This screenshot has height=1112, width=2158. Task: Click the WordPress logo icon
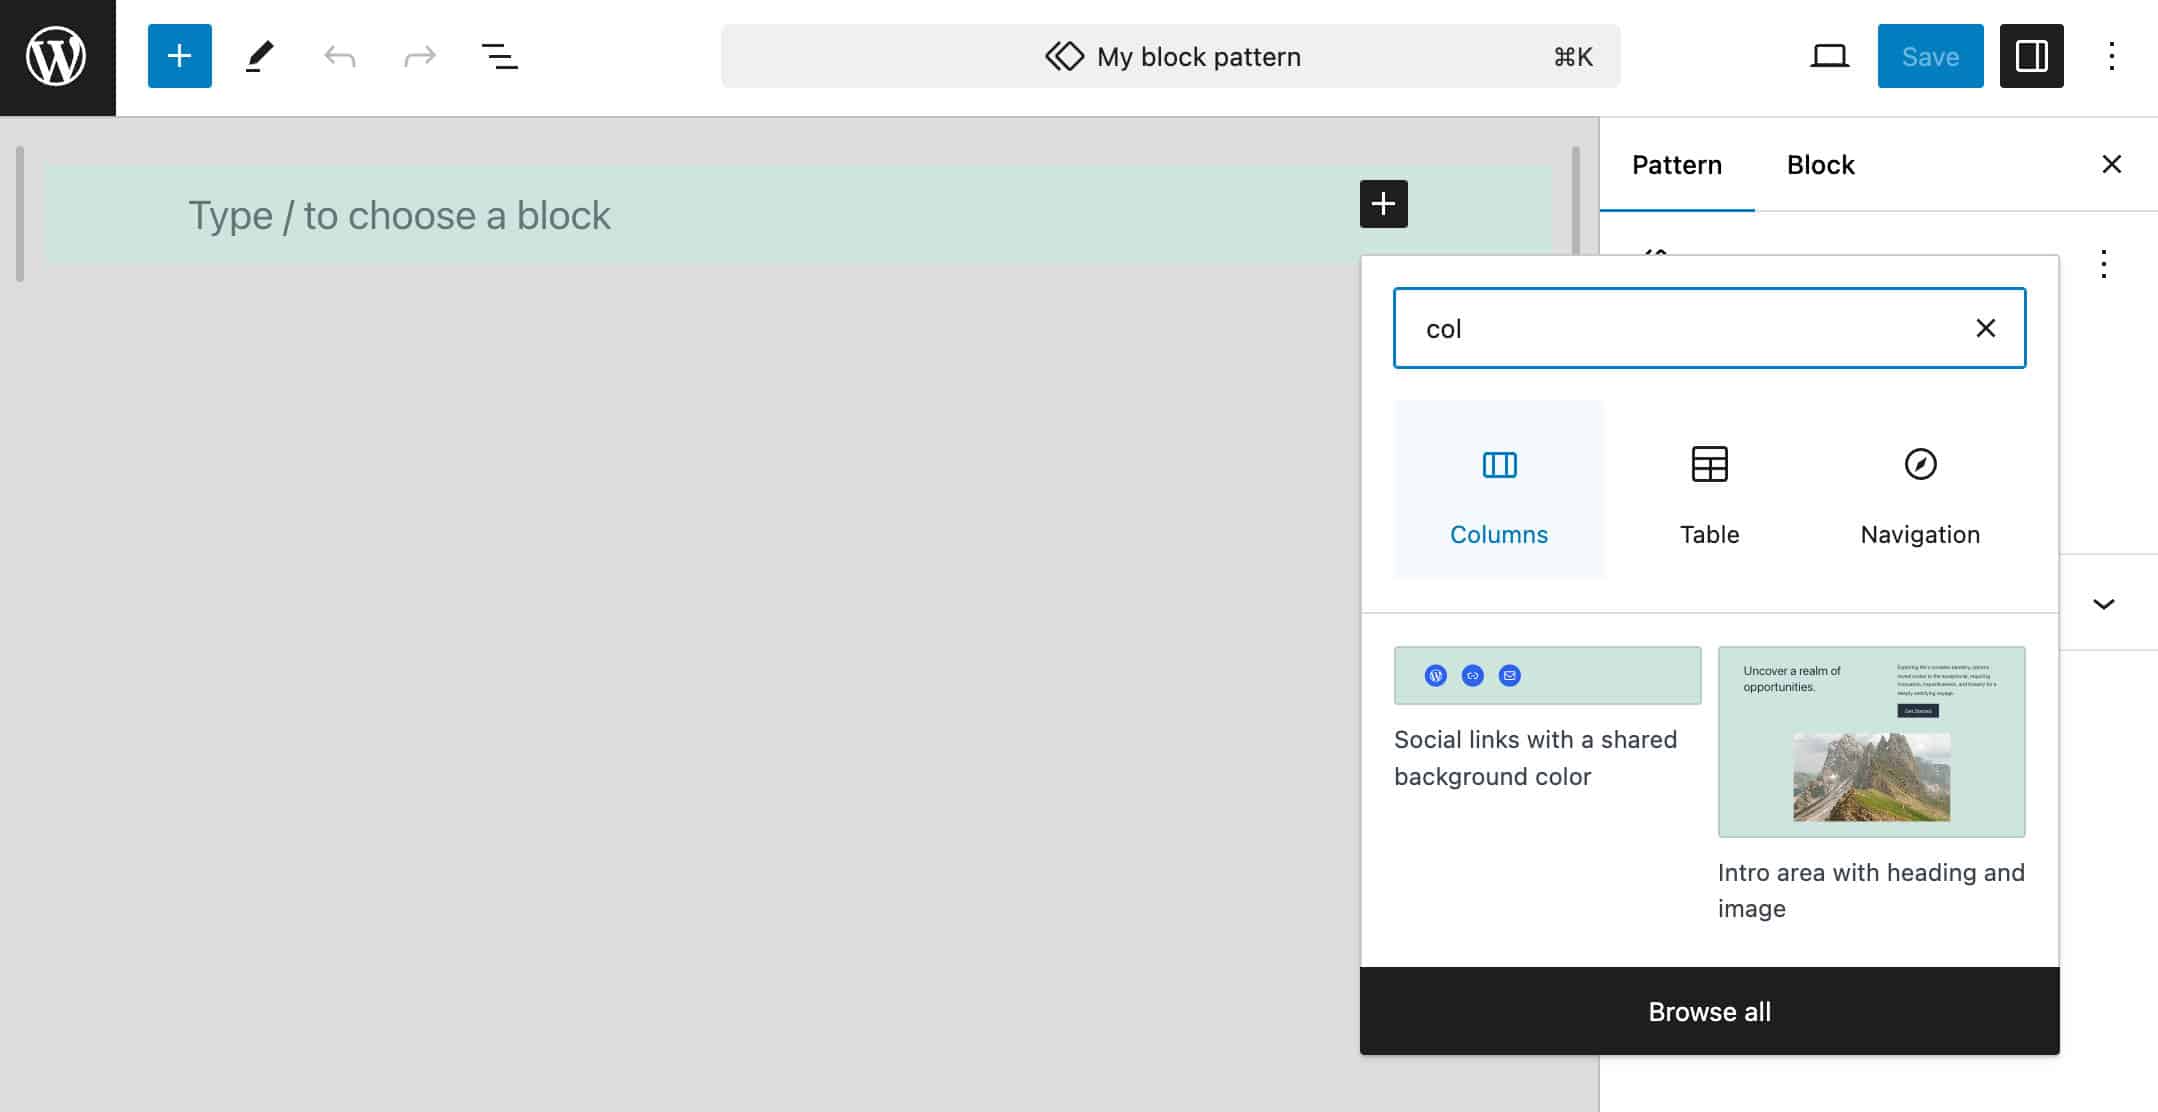click(57, 57)
